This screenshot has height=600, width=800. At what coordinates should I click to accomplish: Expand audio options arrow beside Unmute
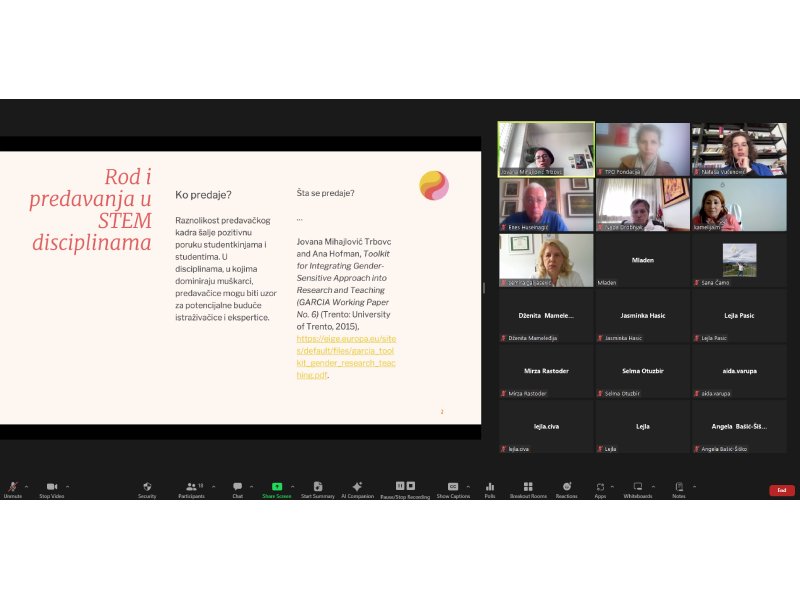tap(26, 486)
